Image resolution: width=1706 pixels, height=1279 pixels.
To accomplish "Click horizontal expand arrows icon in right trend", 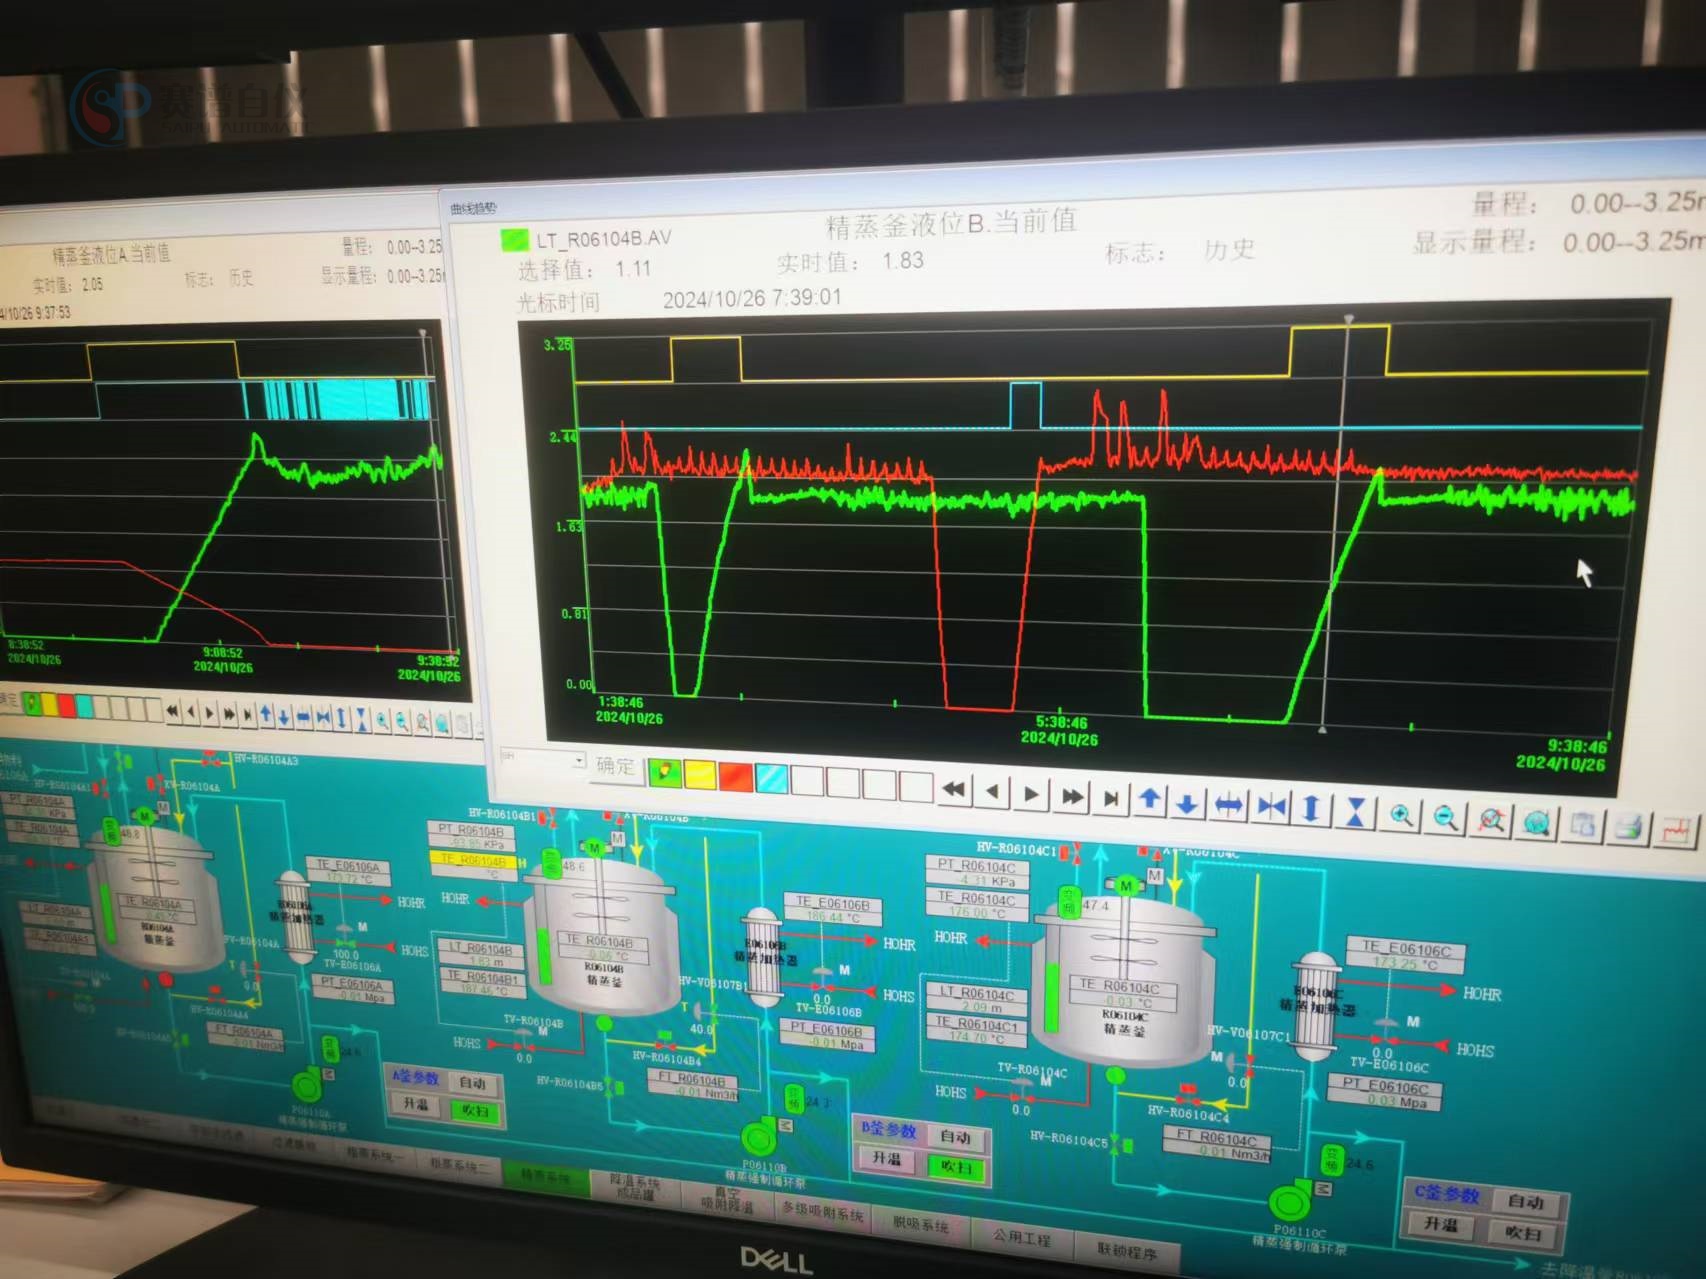I will click(x=1229, y=805).
